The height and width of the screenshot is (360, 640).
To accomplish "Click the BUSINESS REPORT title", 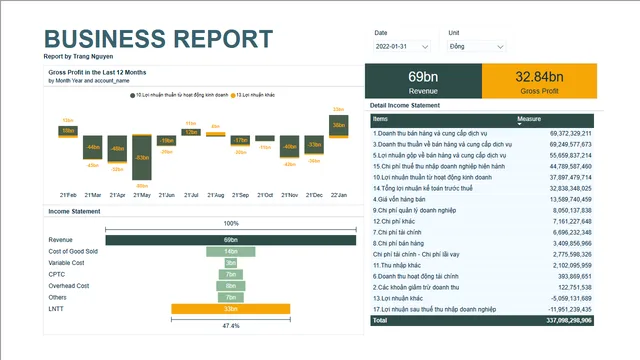I will (x=158, y=39).
